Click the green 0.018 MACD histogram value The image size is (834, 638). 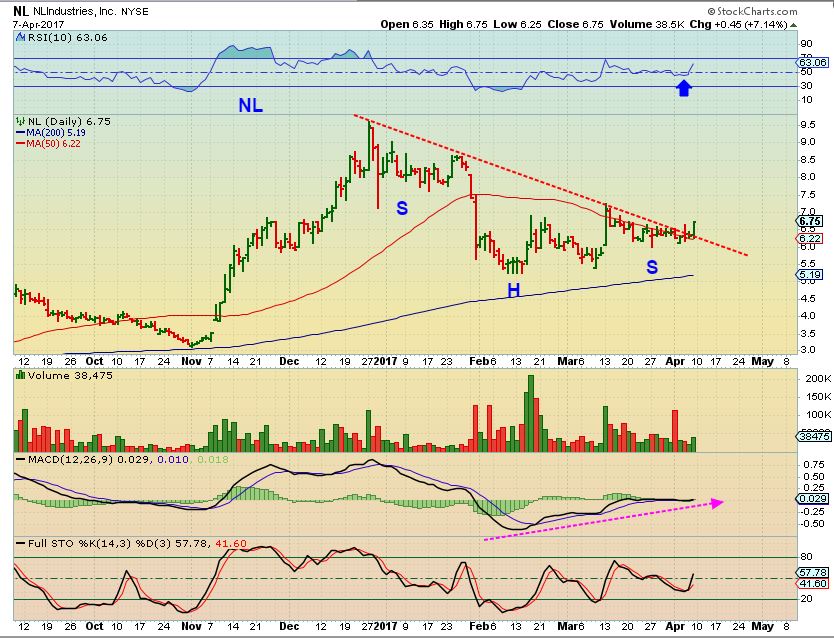tap(213, 459)
